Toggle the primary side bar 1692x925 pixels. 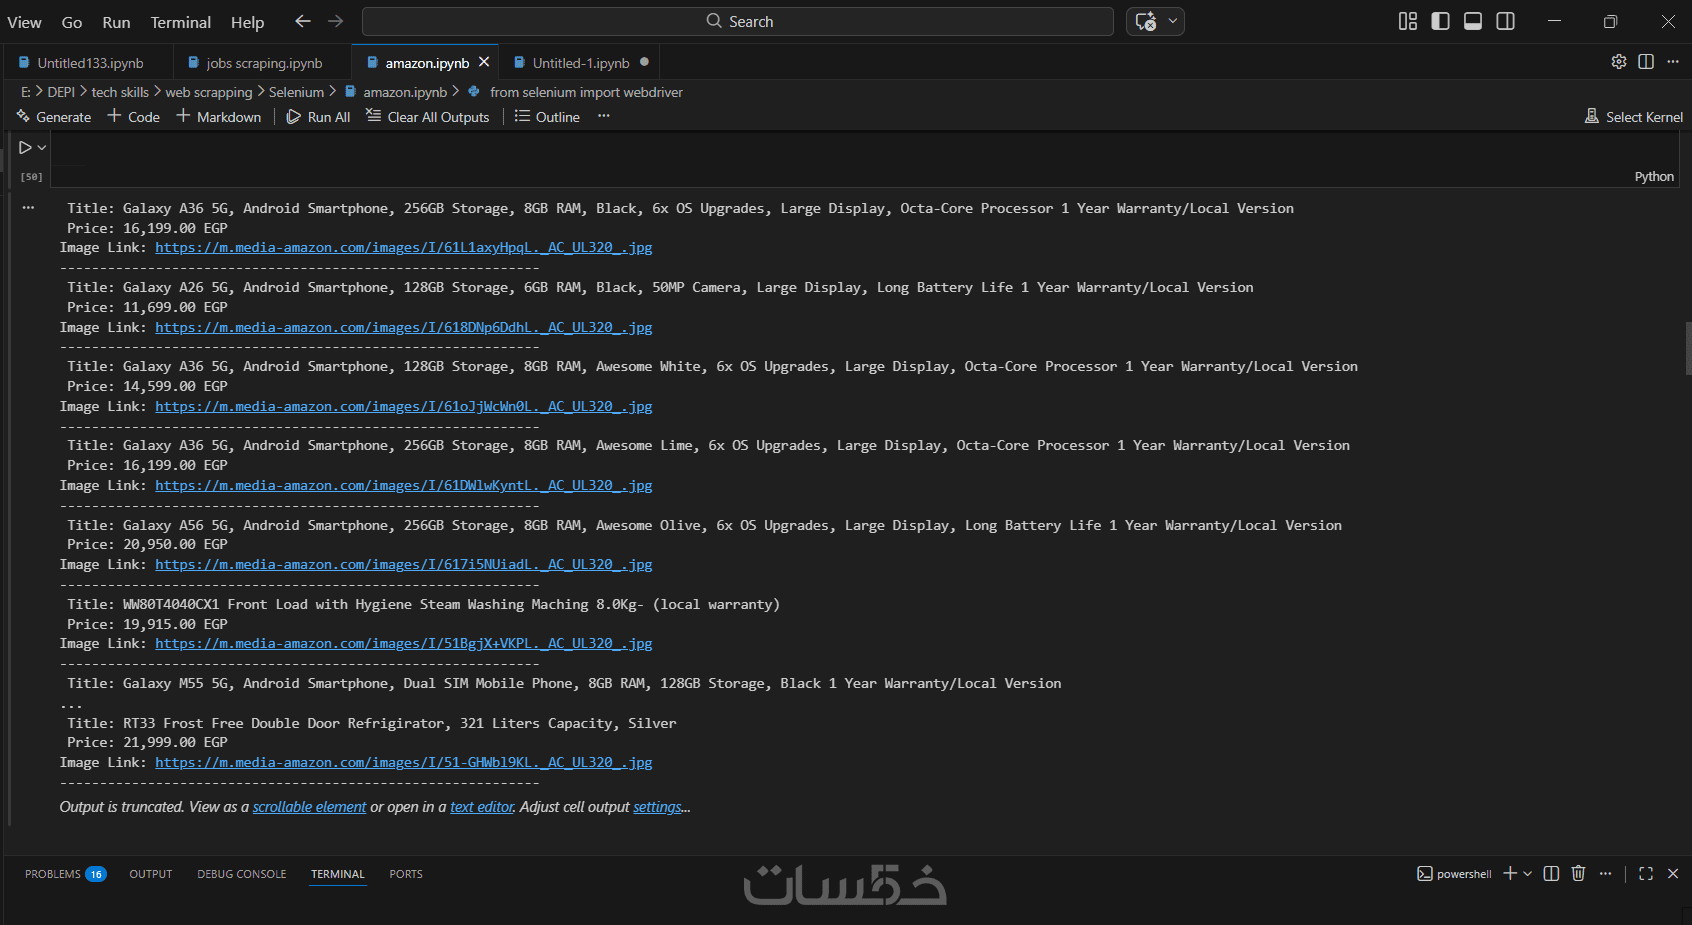tap(1440, 21)
